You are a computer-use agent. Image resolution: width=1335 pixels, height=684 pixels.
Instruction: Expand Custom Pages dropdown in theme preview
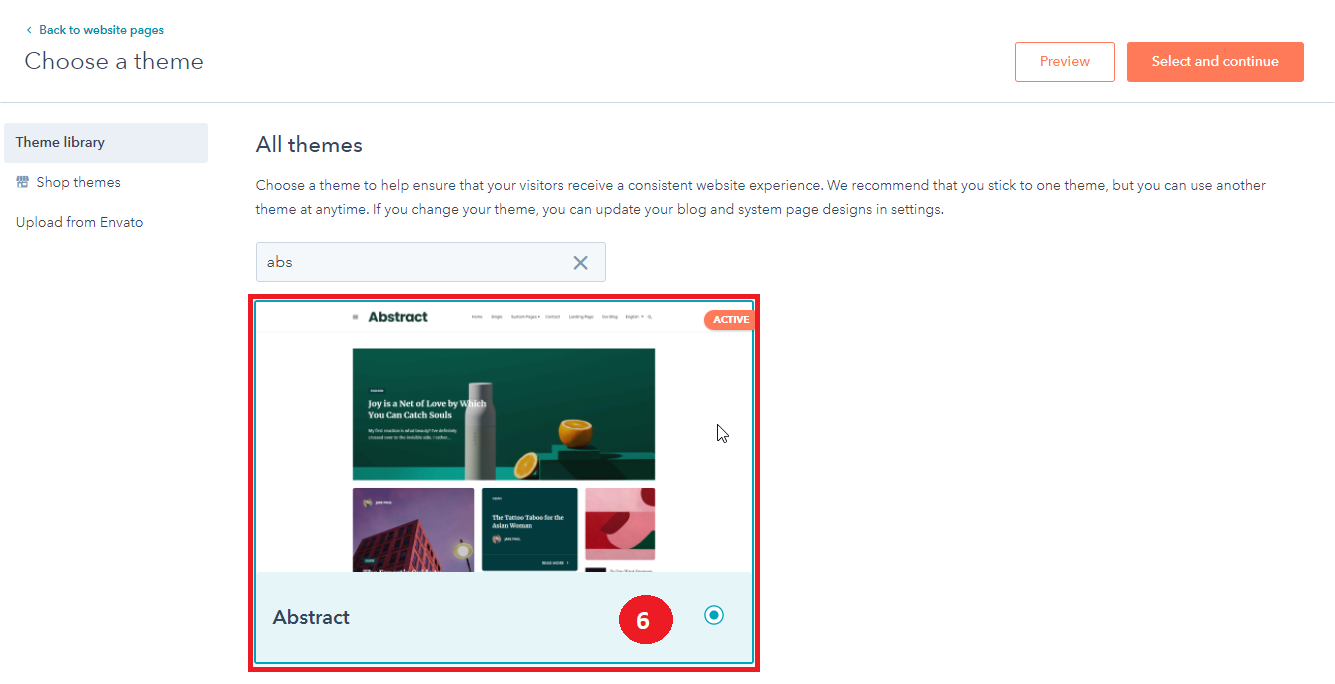524,317
